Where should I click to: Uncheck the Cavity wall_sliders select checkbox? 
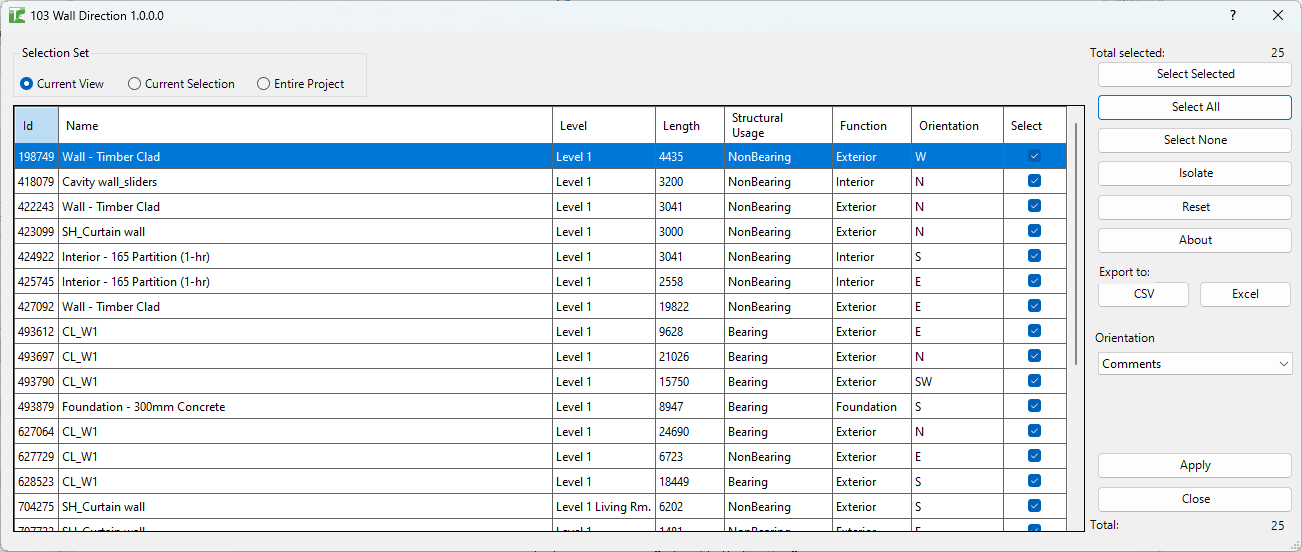click(x=1034, y=181)
